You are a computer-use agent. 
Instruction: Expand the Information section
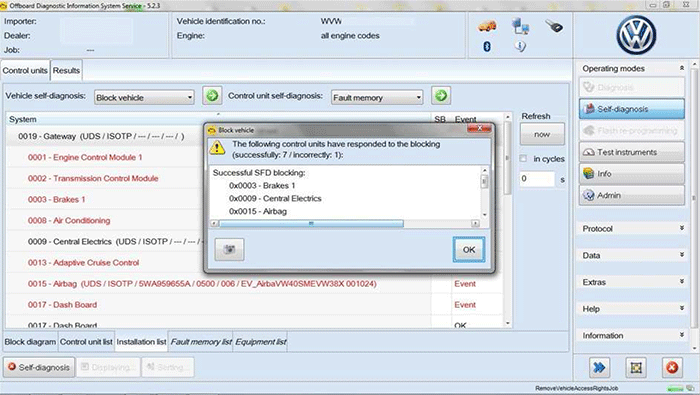click(682, 335)
